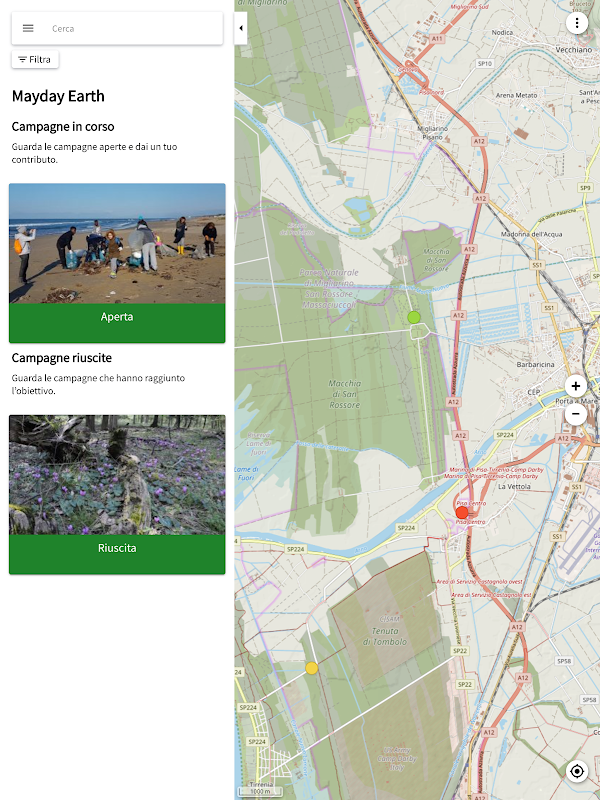Select the yellow campaign marker near Tombolo

[x=312, y=668]
